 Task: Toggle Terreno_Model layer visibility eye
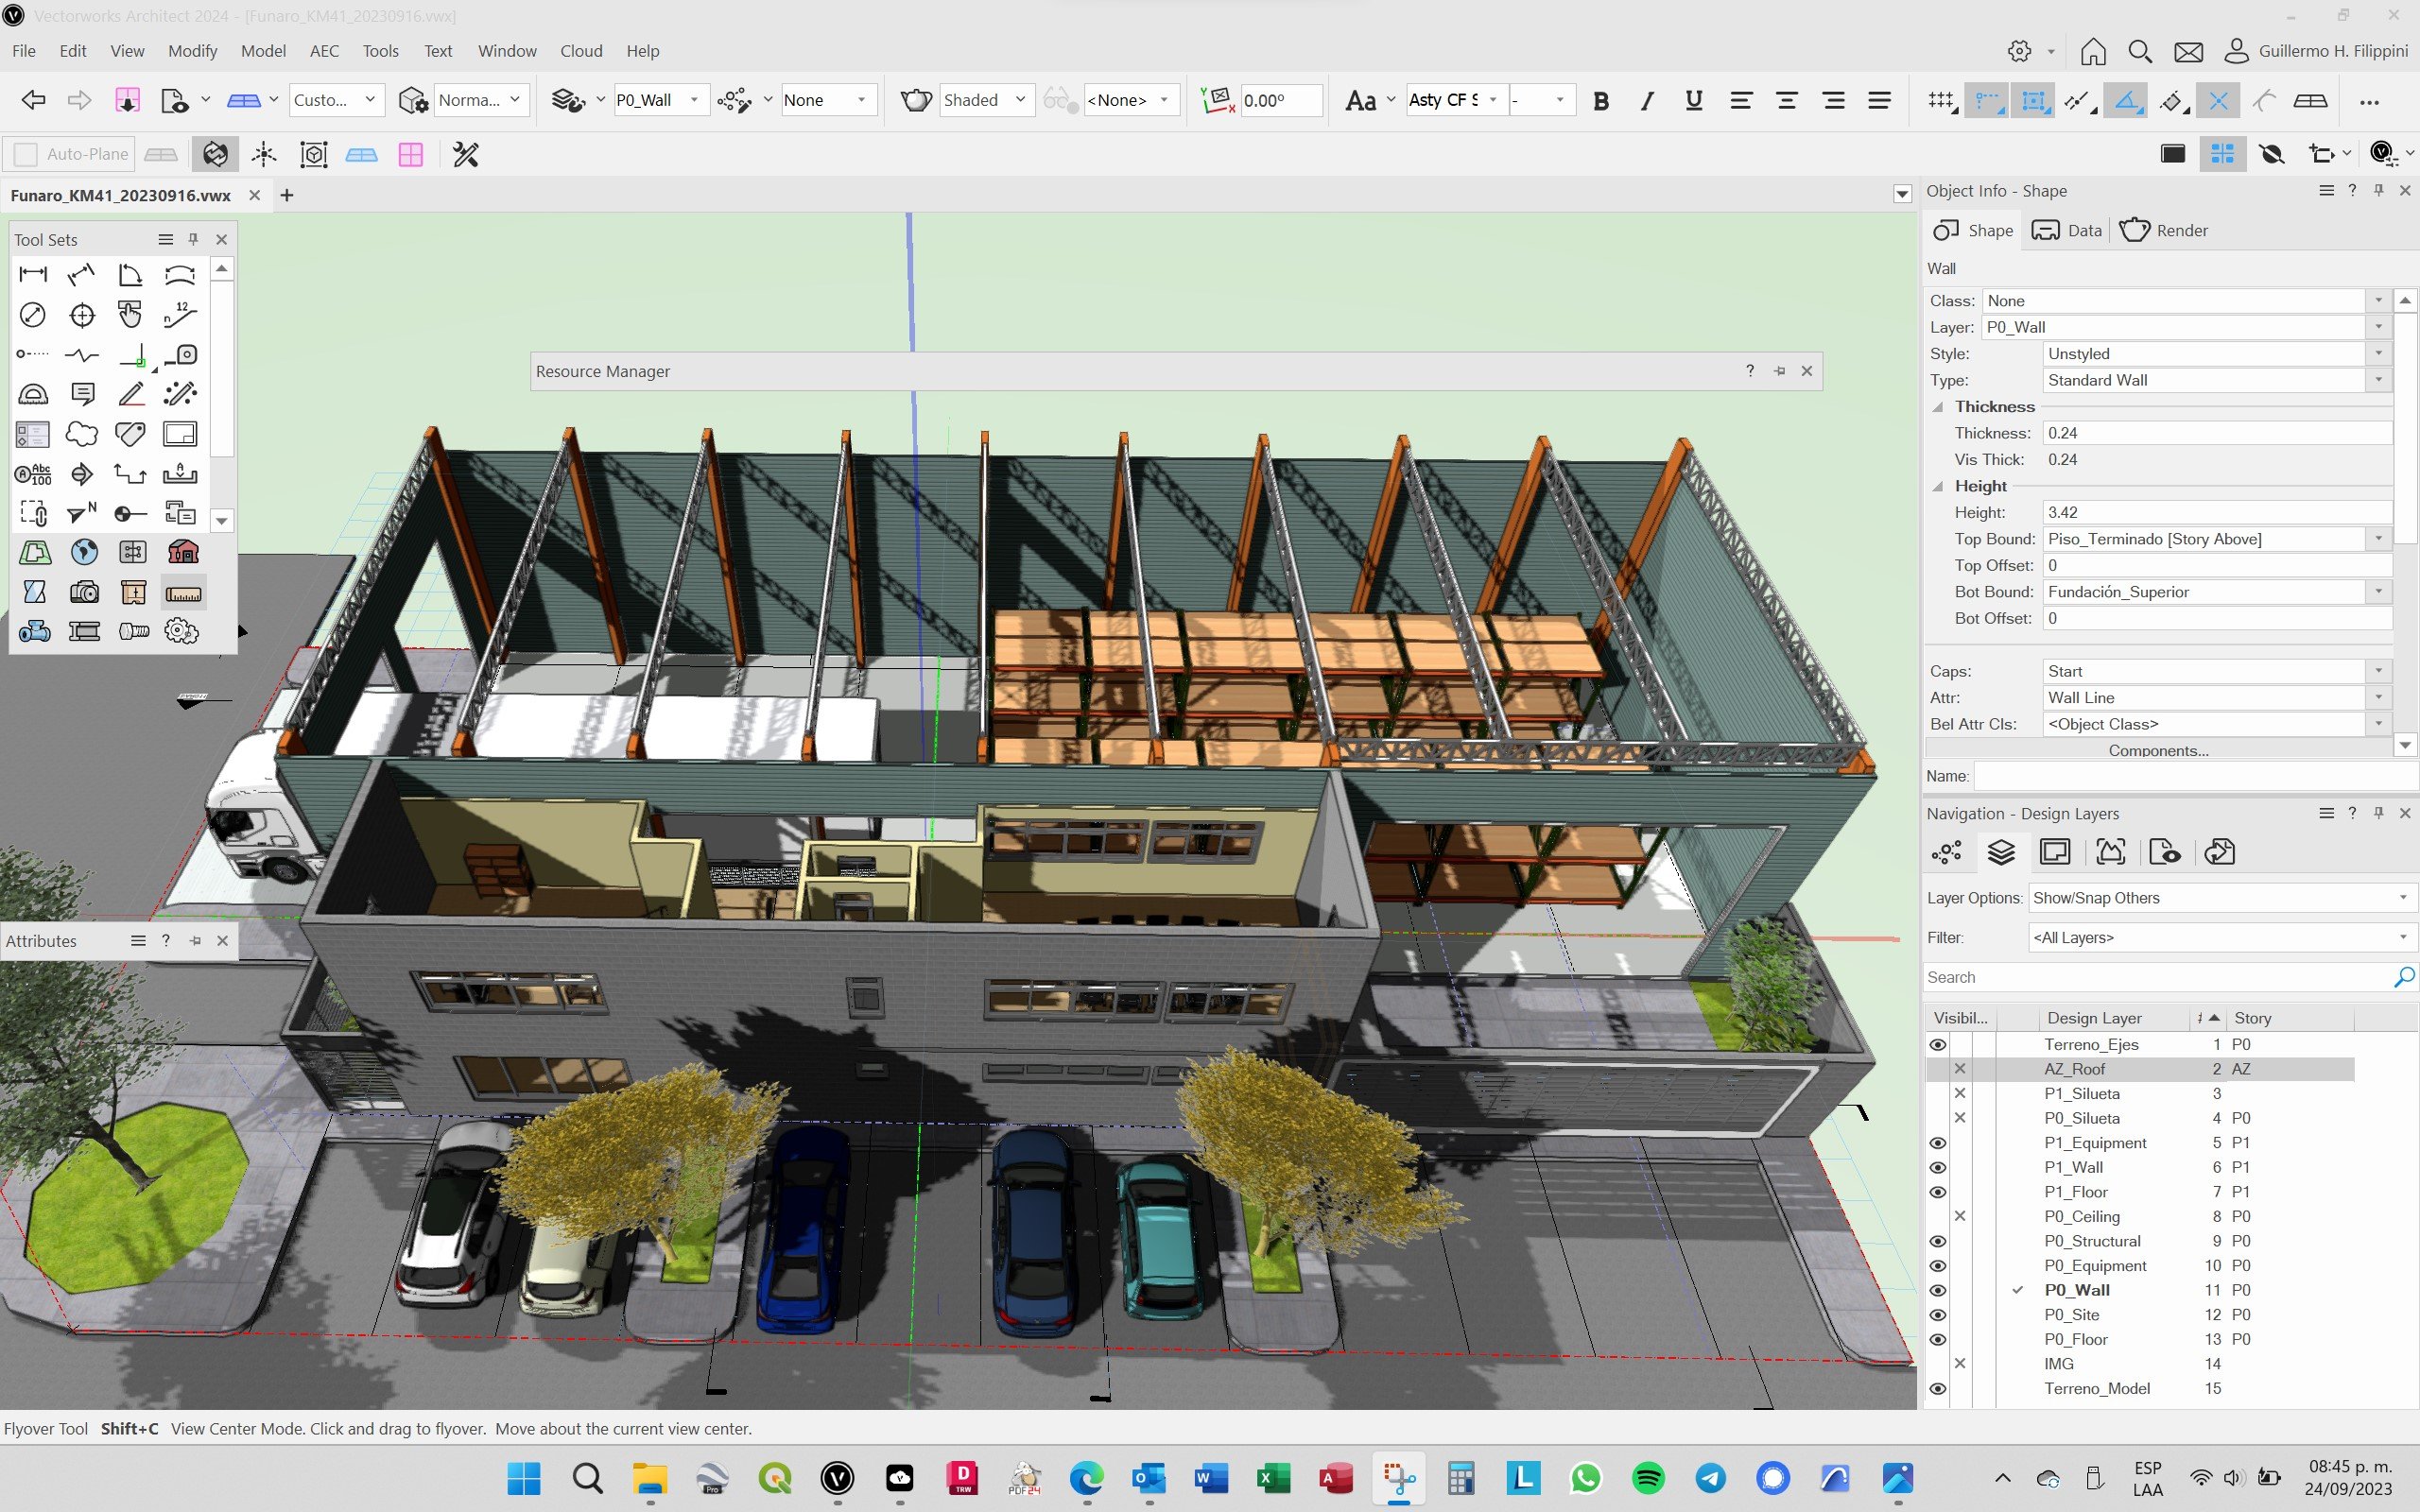click(1938, 1389)
